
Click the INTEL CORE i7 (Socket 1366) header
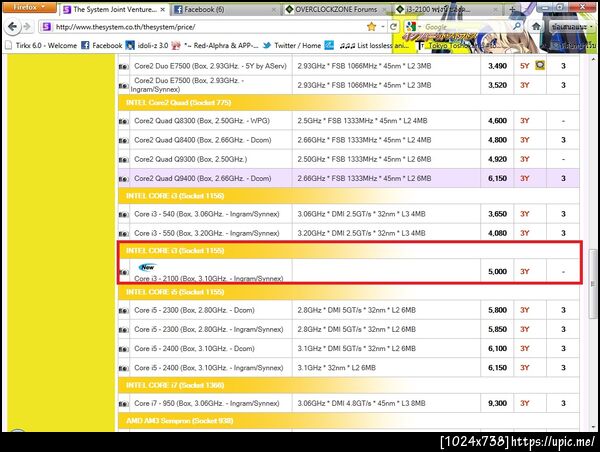click(x=175, y=385)
